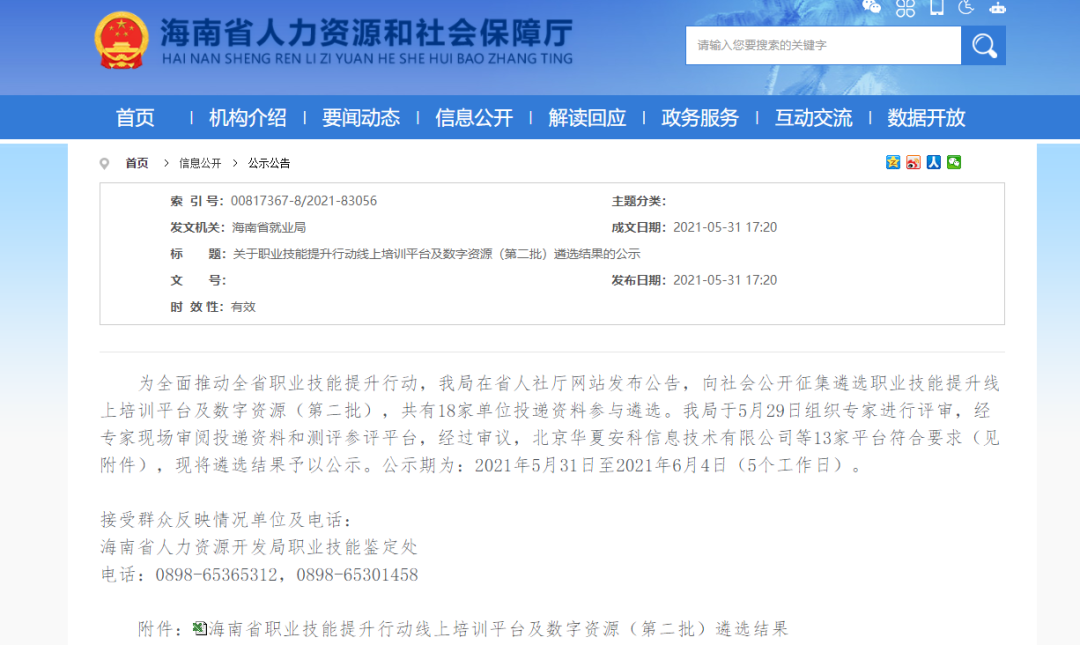Click the app matrix grid icon

(x=906, y=8)
